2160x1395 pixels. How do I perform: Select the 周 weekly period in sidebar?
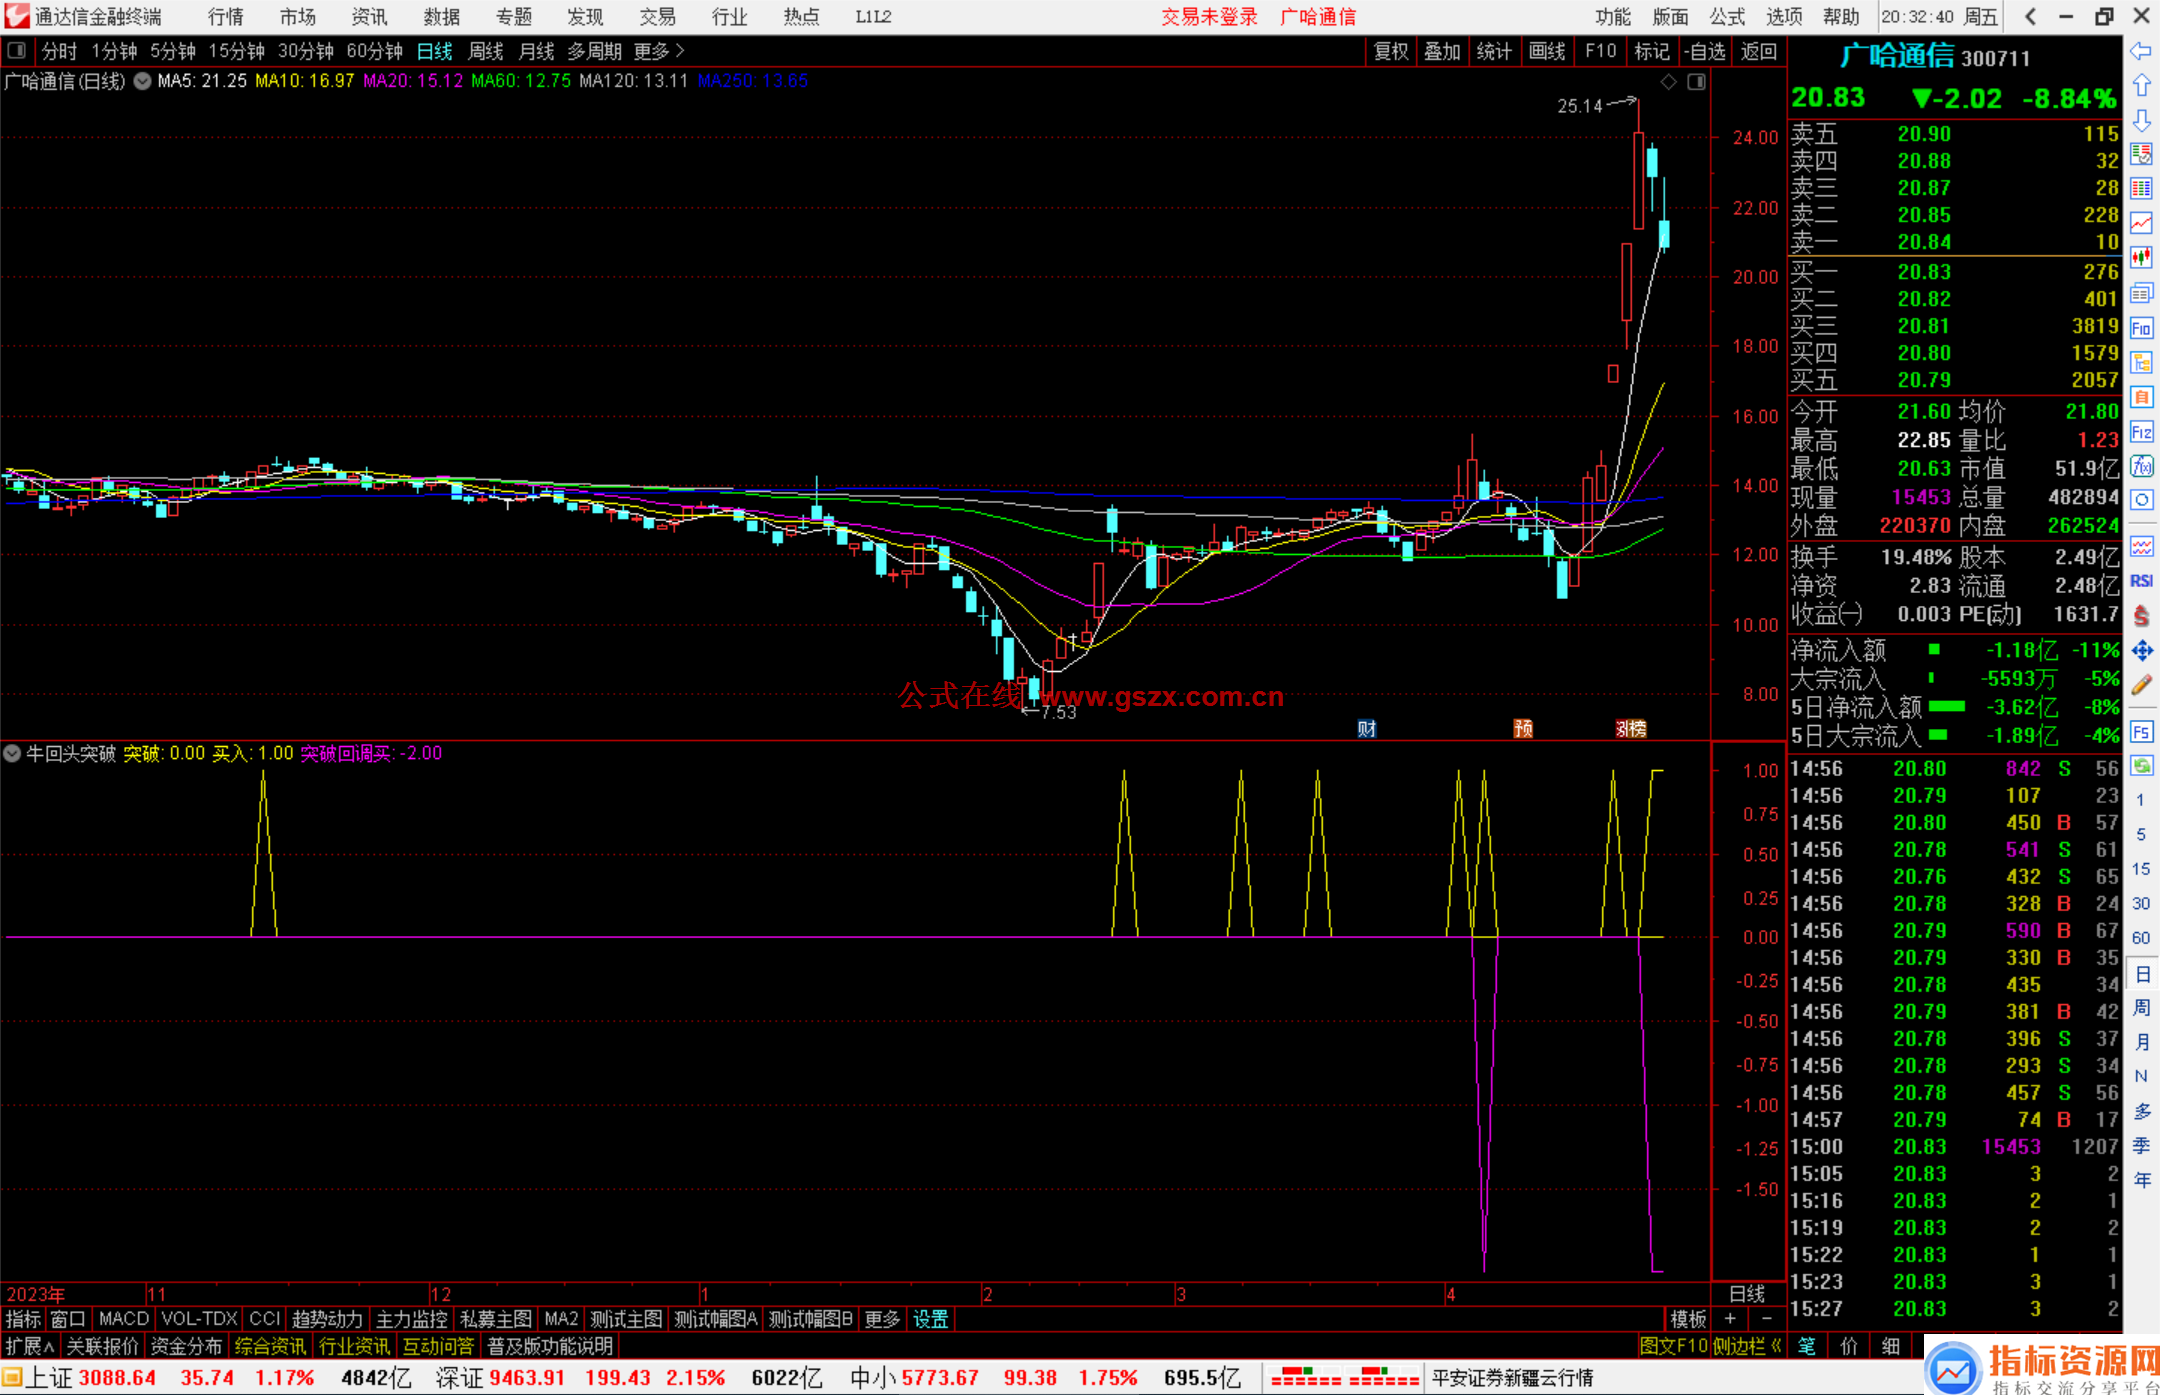pyautogui.click(x=2141, y=1008)
